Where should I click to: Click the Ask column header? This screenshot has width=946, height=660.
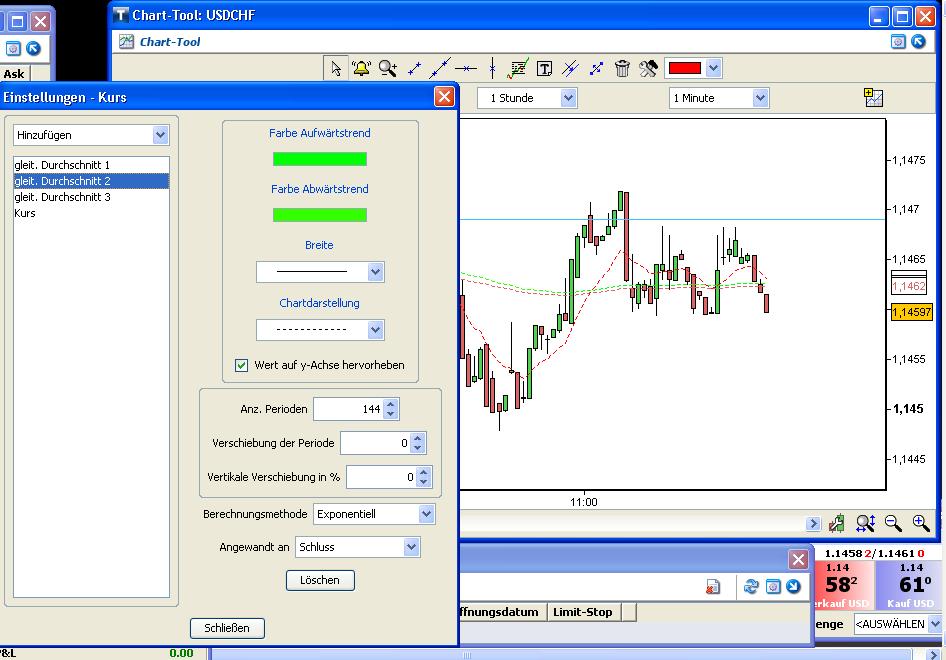[x=15, y=74]
